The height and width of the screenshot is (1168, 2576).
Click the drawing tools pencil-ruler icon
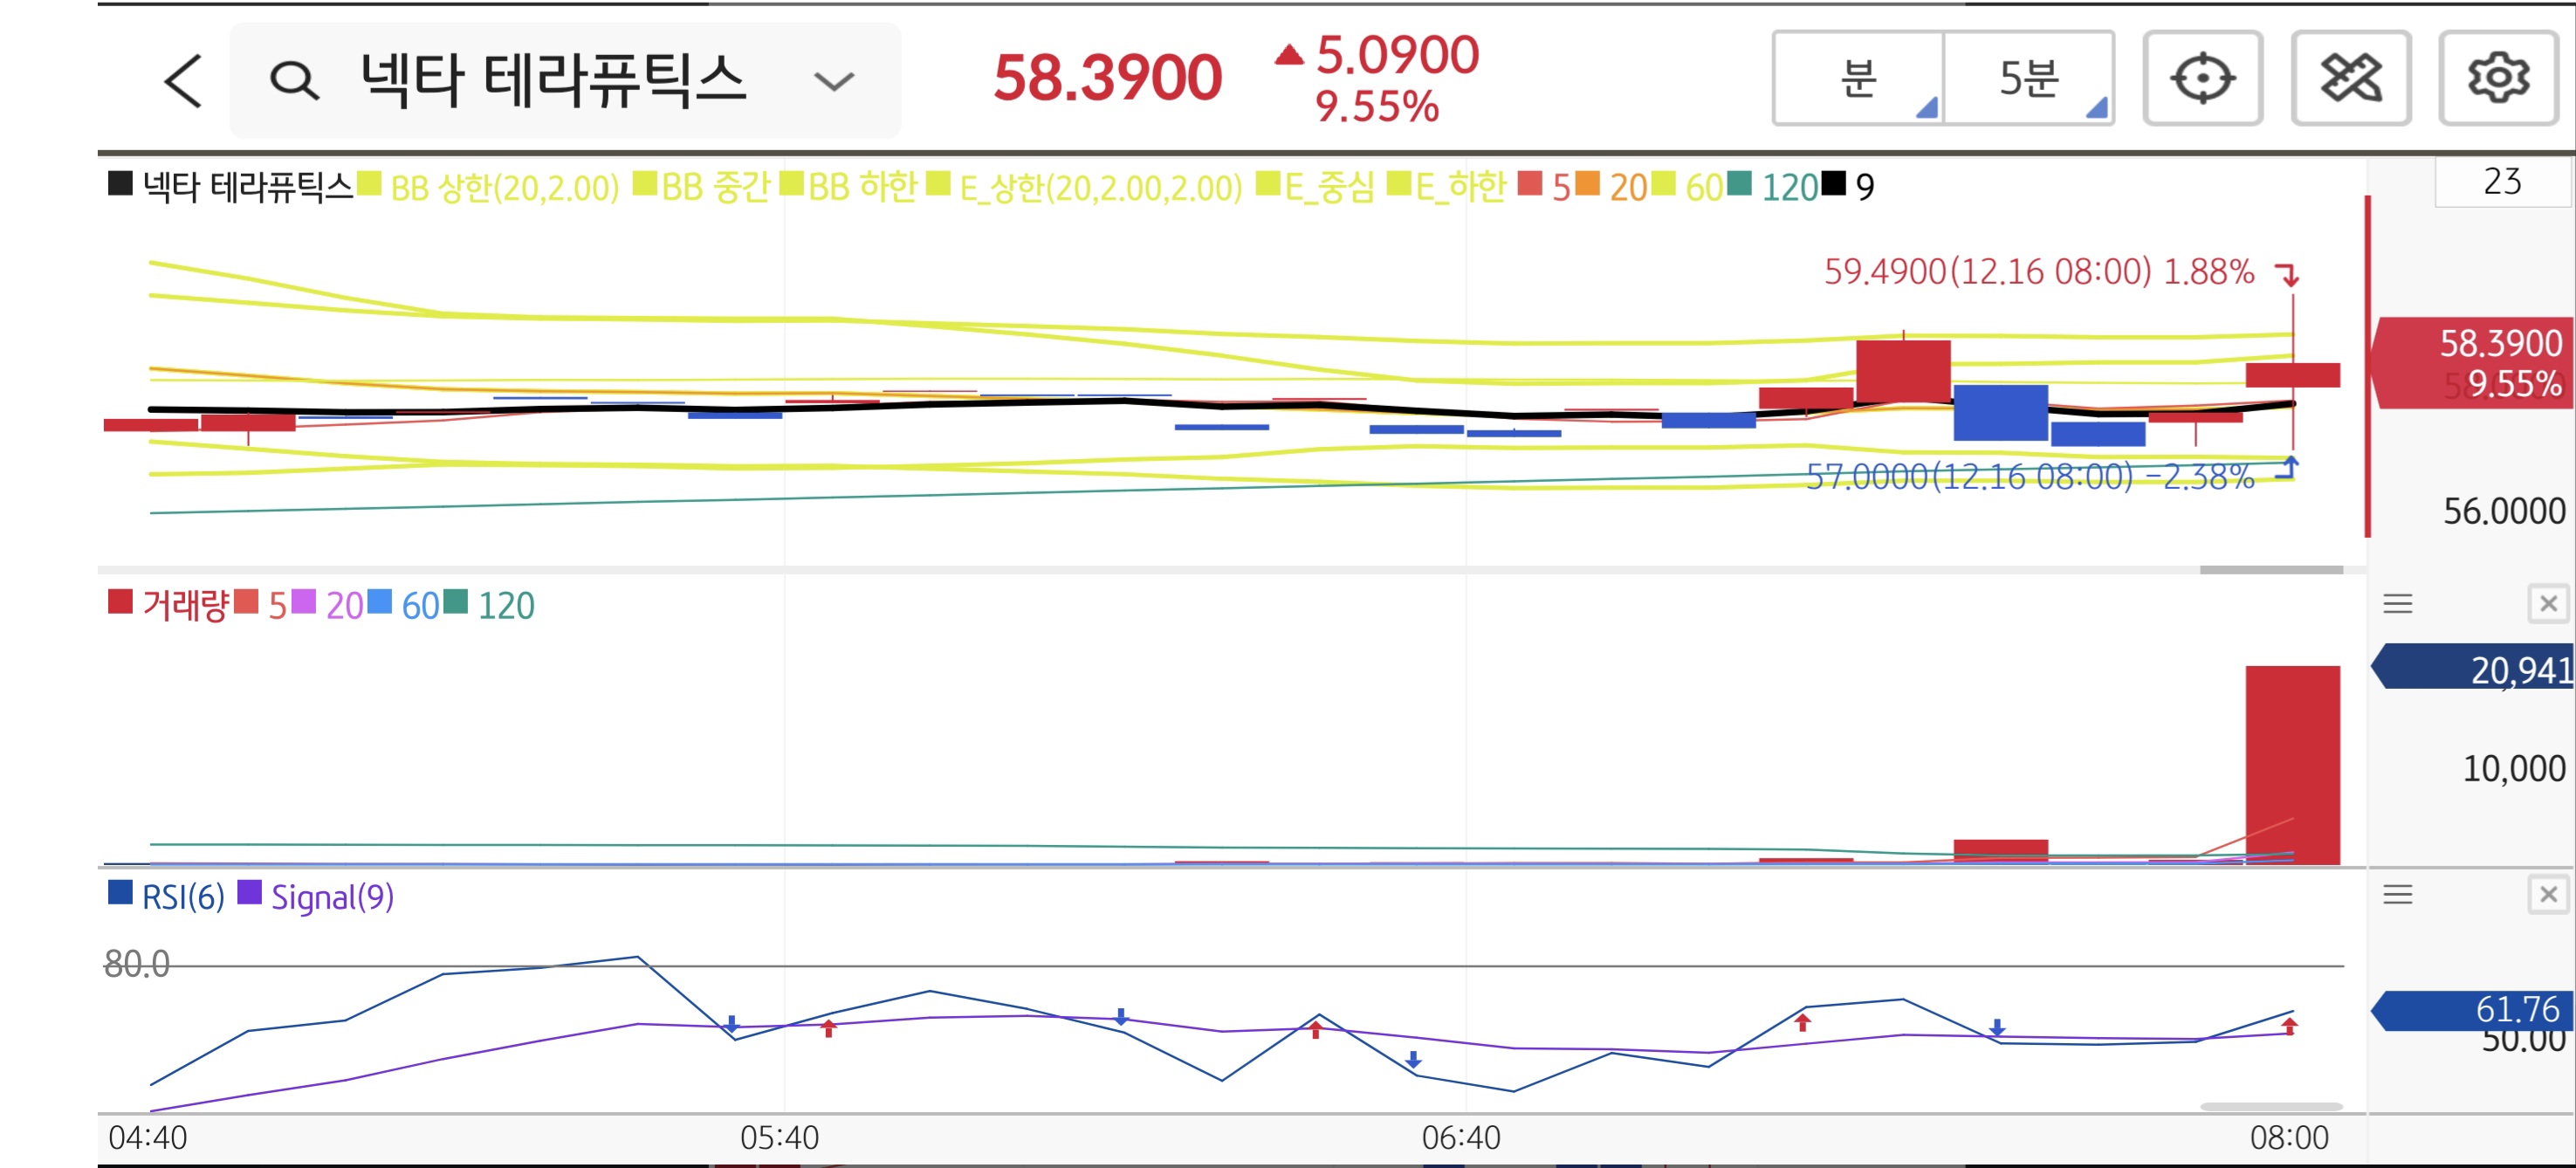[x=2350, y=78]
